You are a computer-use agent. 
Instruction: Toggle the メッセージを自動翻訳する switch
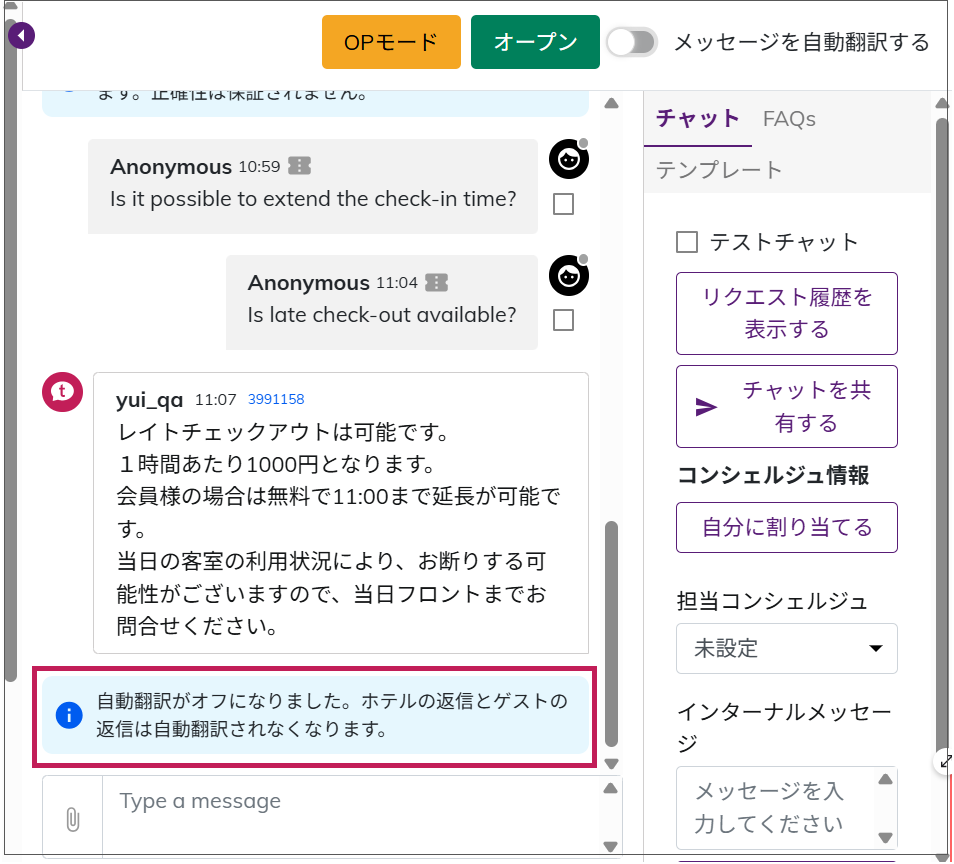633,42
